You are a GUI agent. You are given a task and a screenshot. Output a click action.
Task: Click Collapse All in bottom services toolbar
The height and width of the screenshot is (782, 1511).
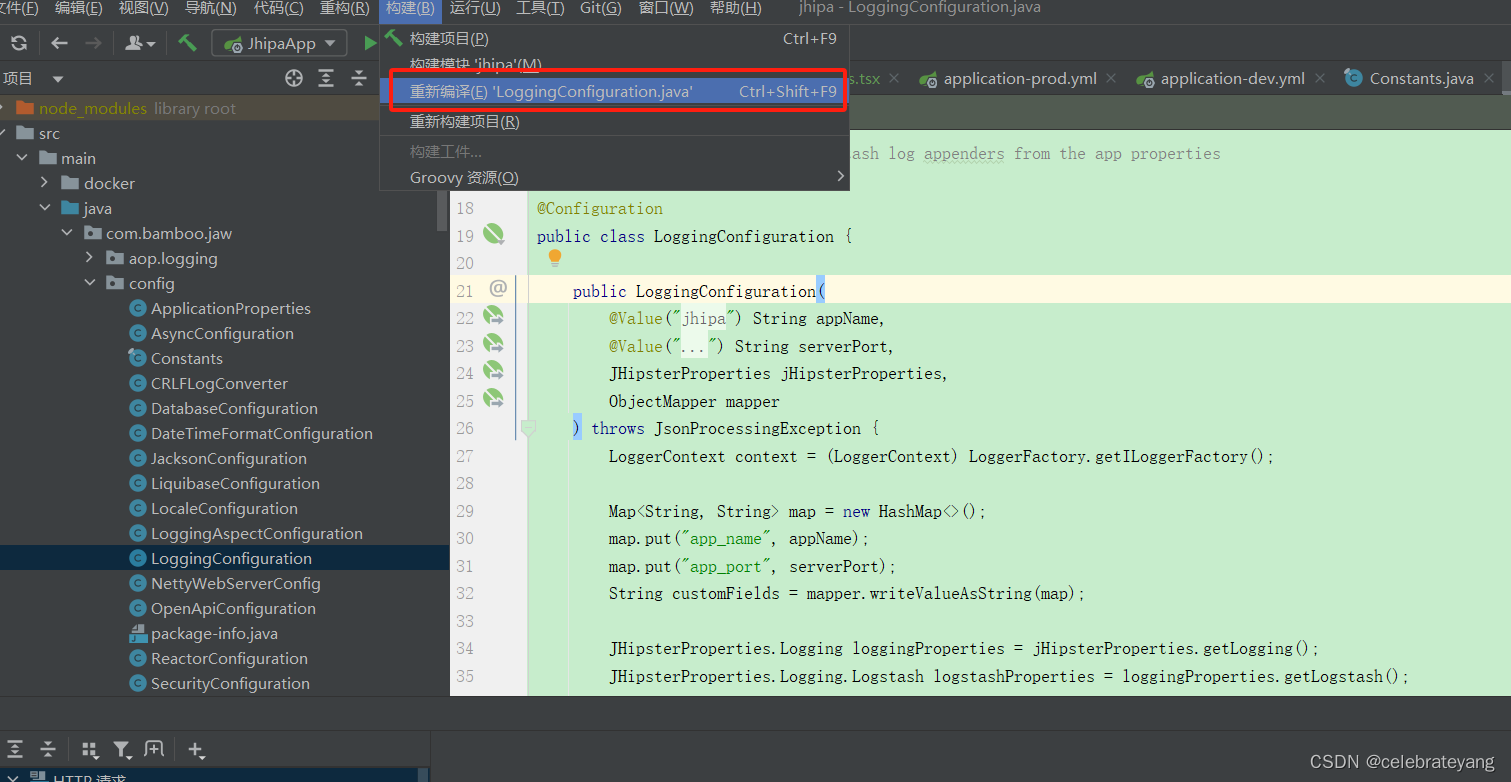click(x=48, y=749)
